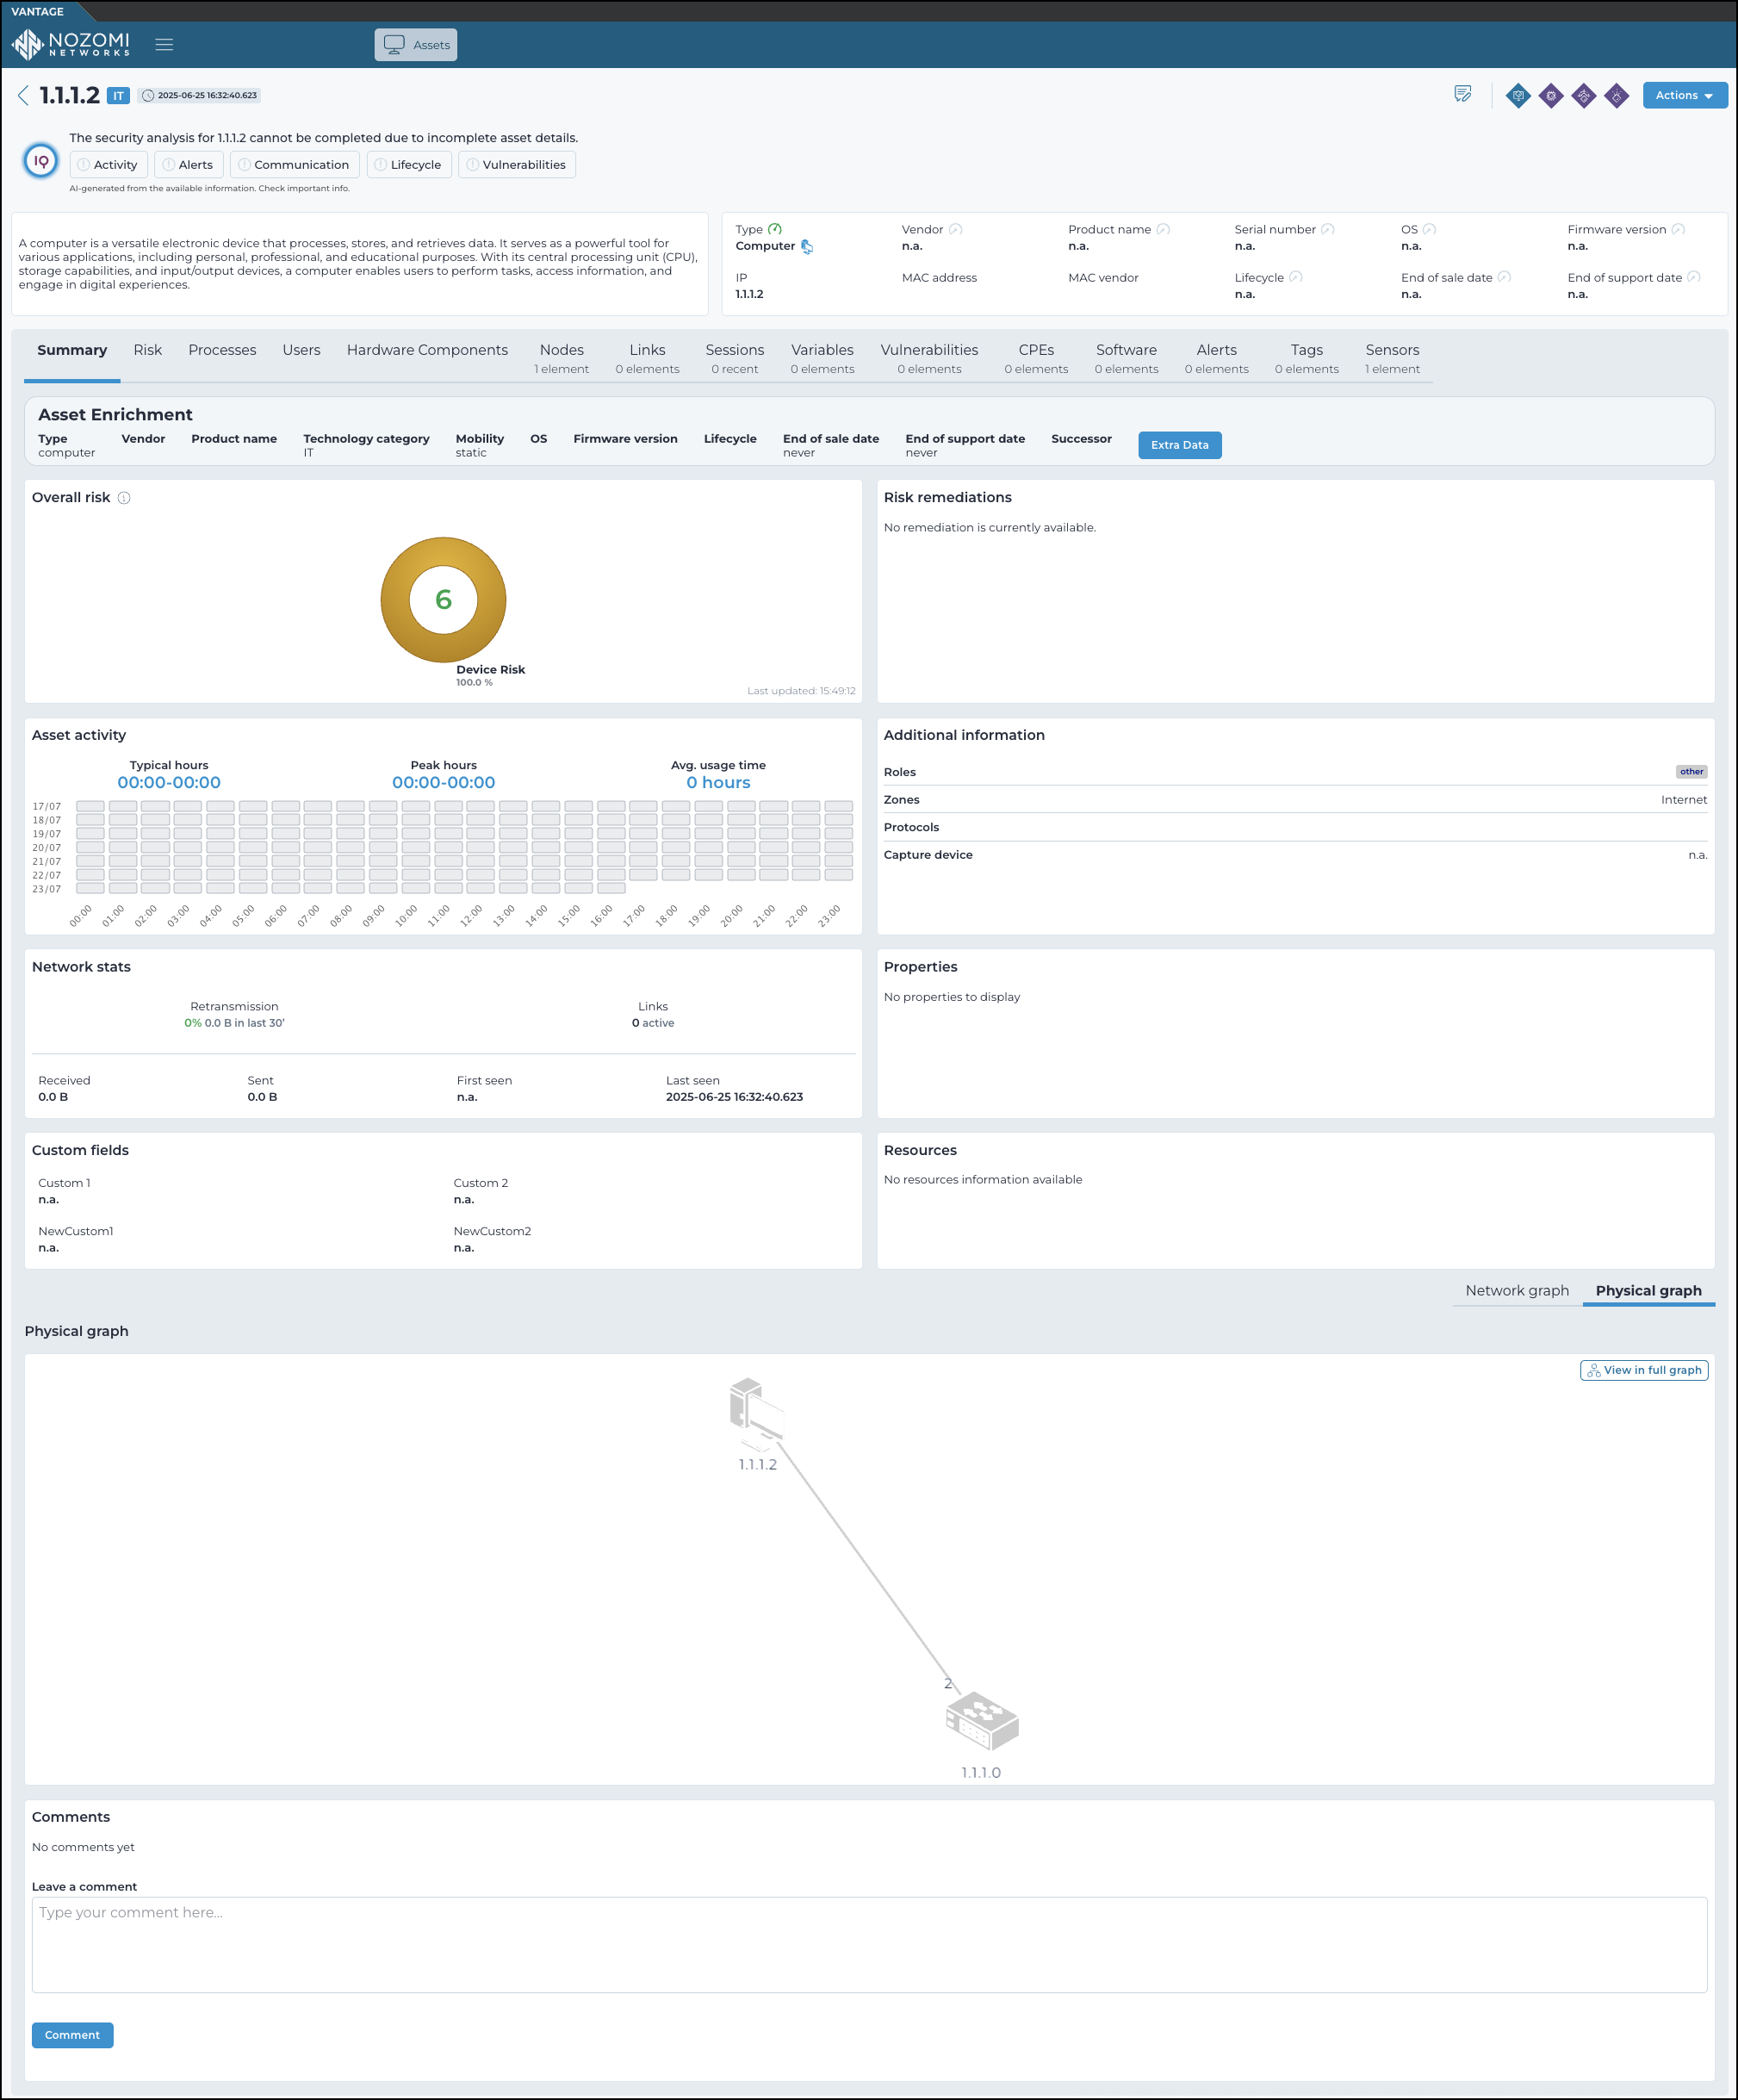Click the Internet zone value
This screenshot has width=1738, height=2100.
[x=1684, y=799]
